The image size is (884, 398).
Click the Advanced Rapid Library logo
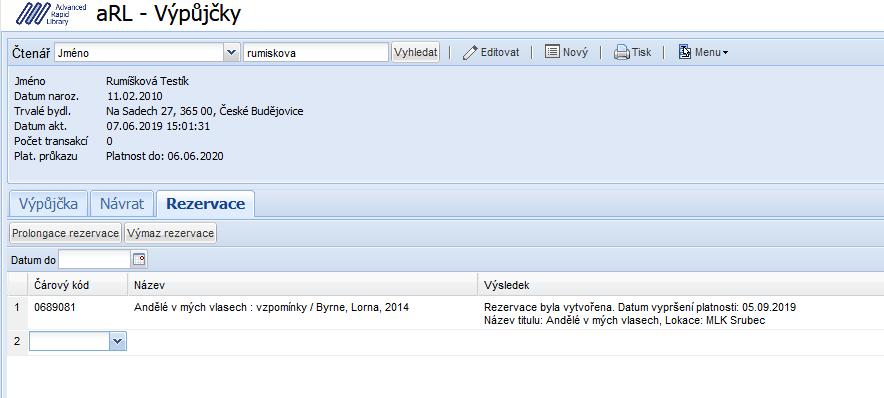tap(50, 14)
